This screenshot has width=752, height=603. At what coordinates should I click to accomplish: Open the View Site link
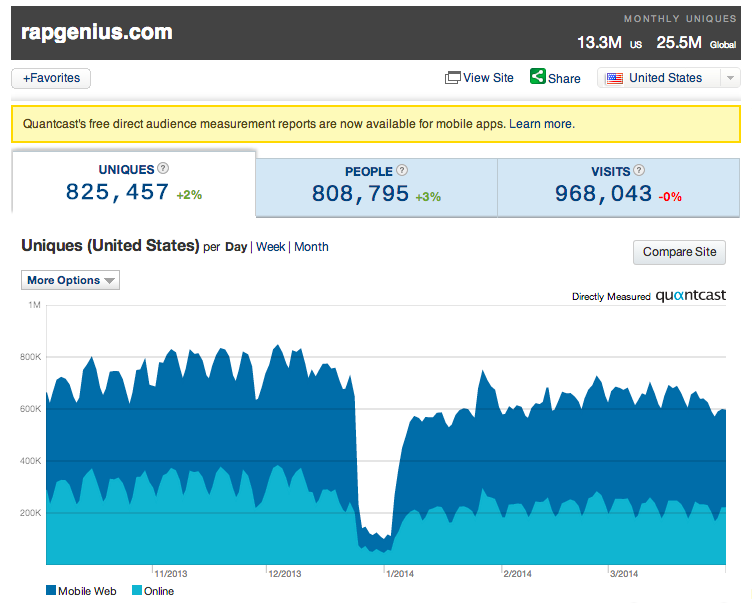[488, 78]
